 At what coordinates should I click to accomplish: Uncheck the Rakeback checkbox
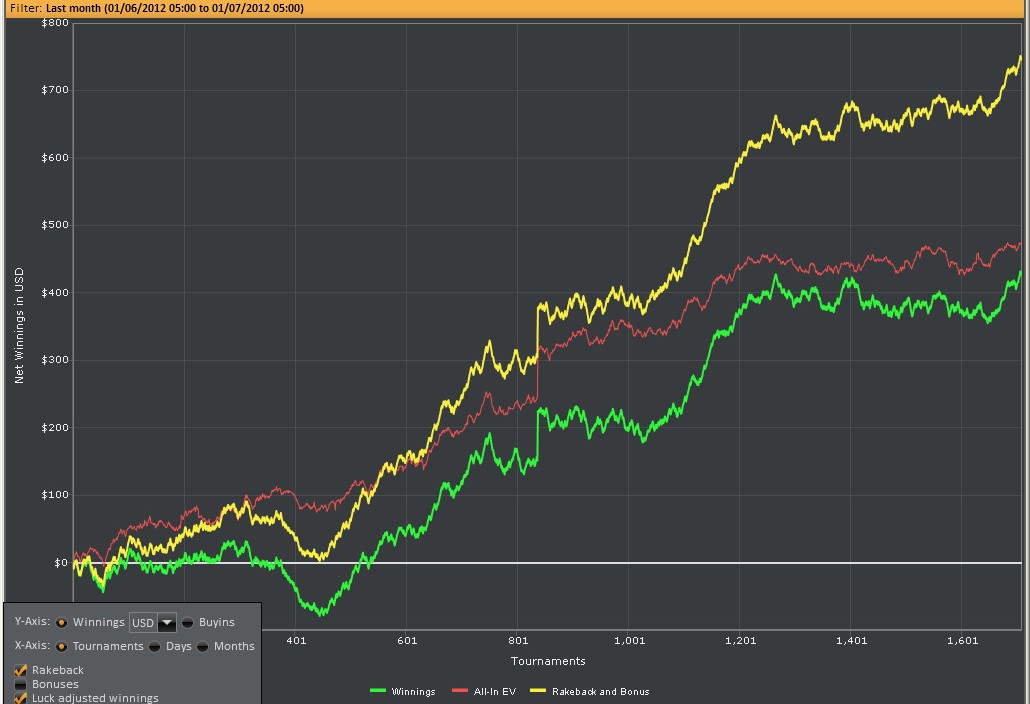click(x=21, y=670)
